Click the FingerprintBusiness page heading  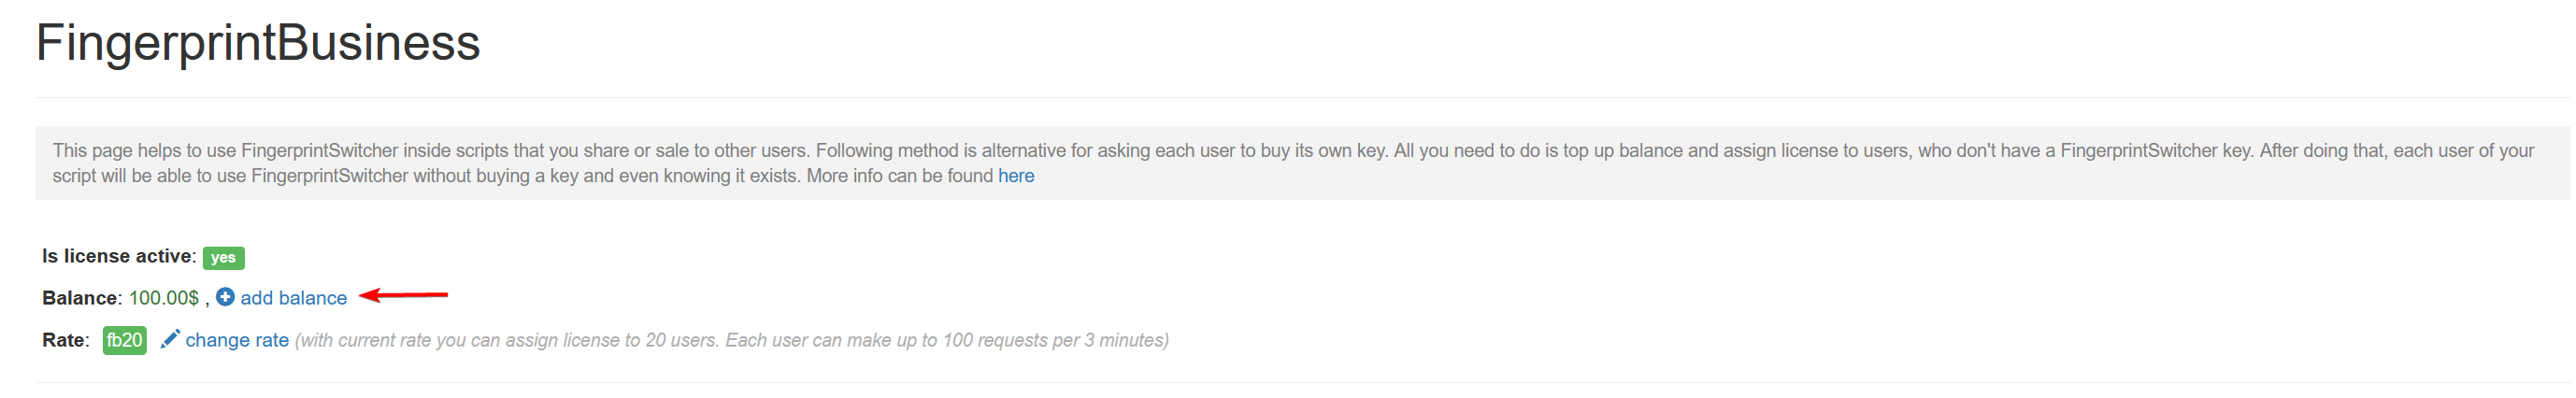(x=258, y=43)
